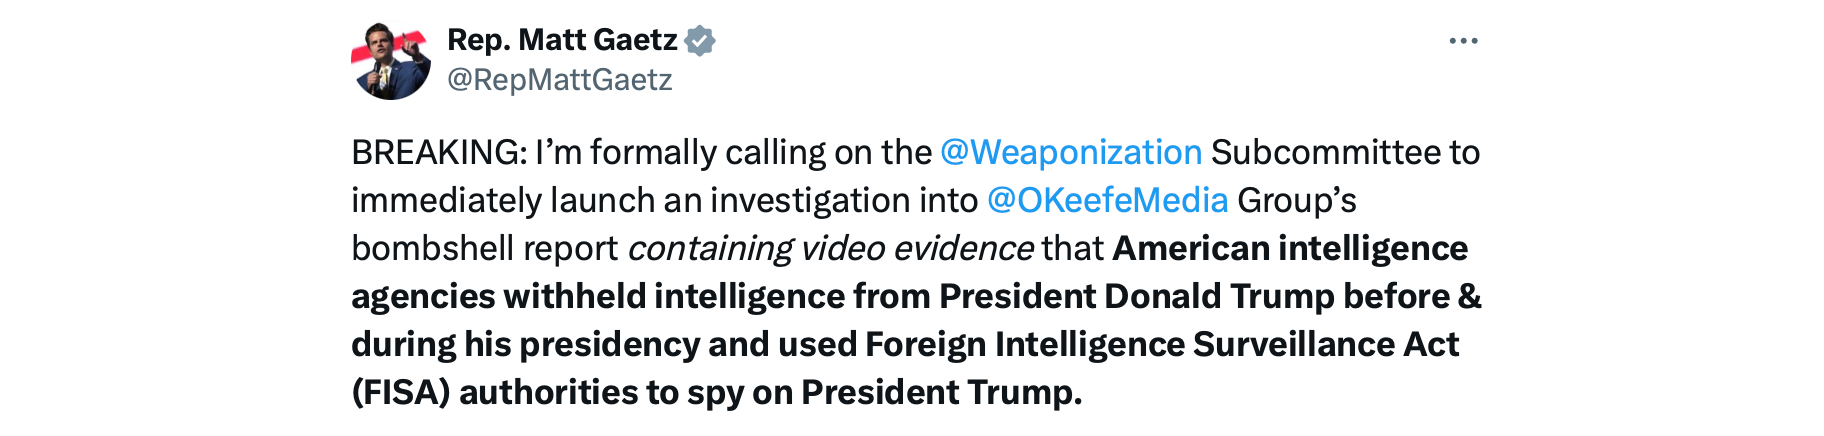The height and width of the screenshot is (436, 1824).
Task: Click the "bombshell report" phrase
Action: coord(484,248)
